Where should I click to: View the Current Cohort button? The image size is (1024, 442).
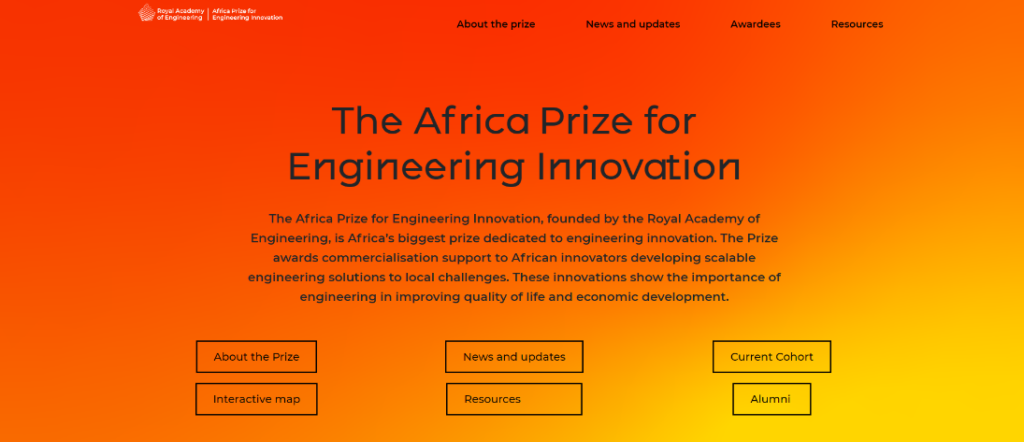(772, 357)
